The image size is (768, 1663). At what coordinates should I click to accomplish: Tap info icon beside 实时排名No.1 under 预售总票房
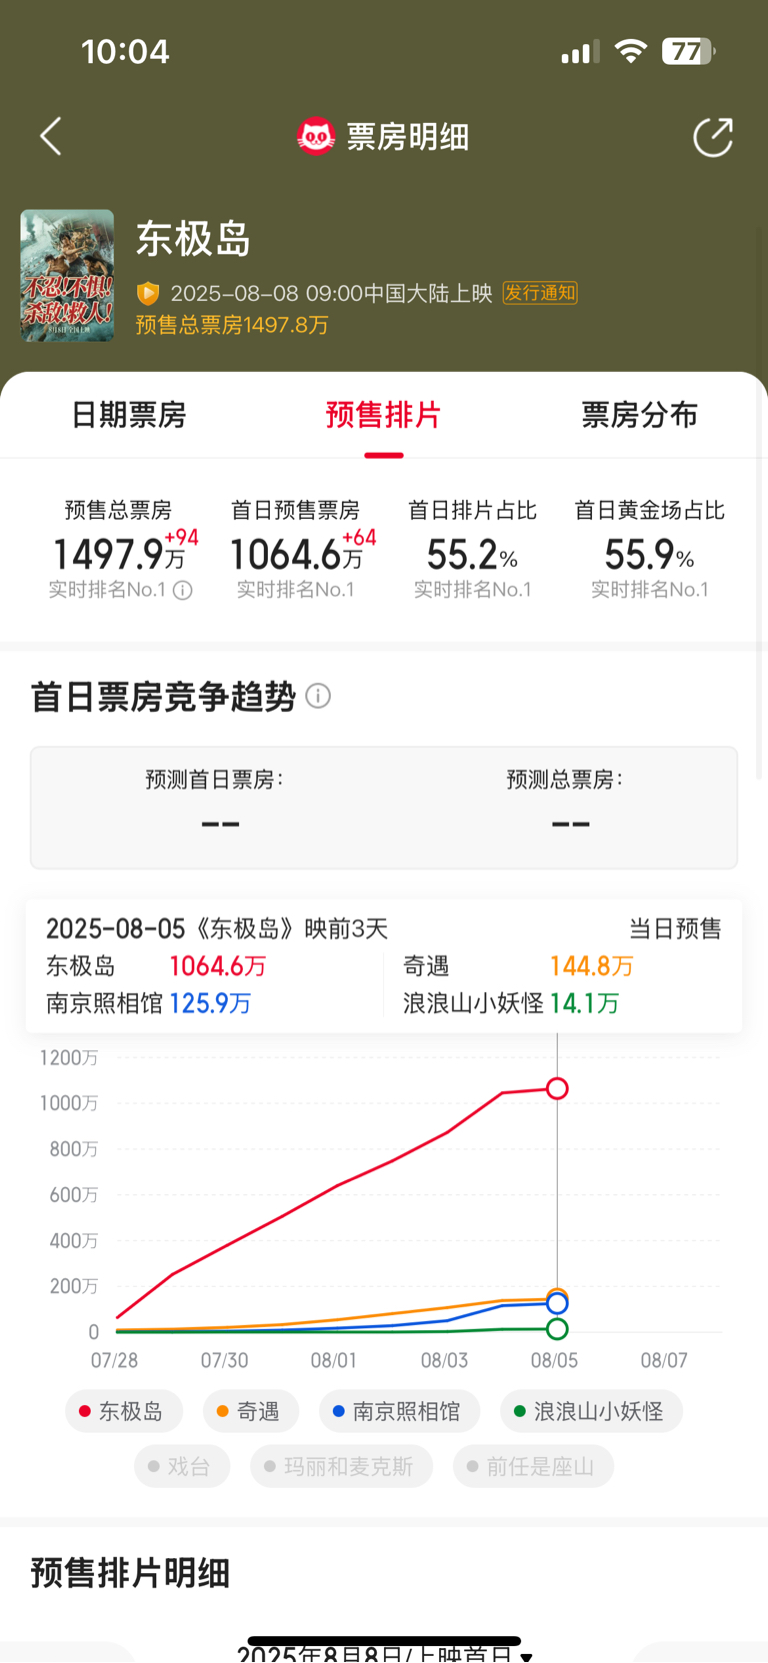coord(183,590)
